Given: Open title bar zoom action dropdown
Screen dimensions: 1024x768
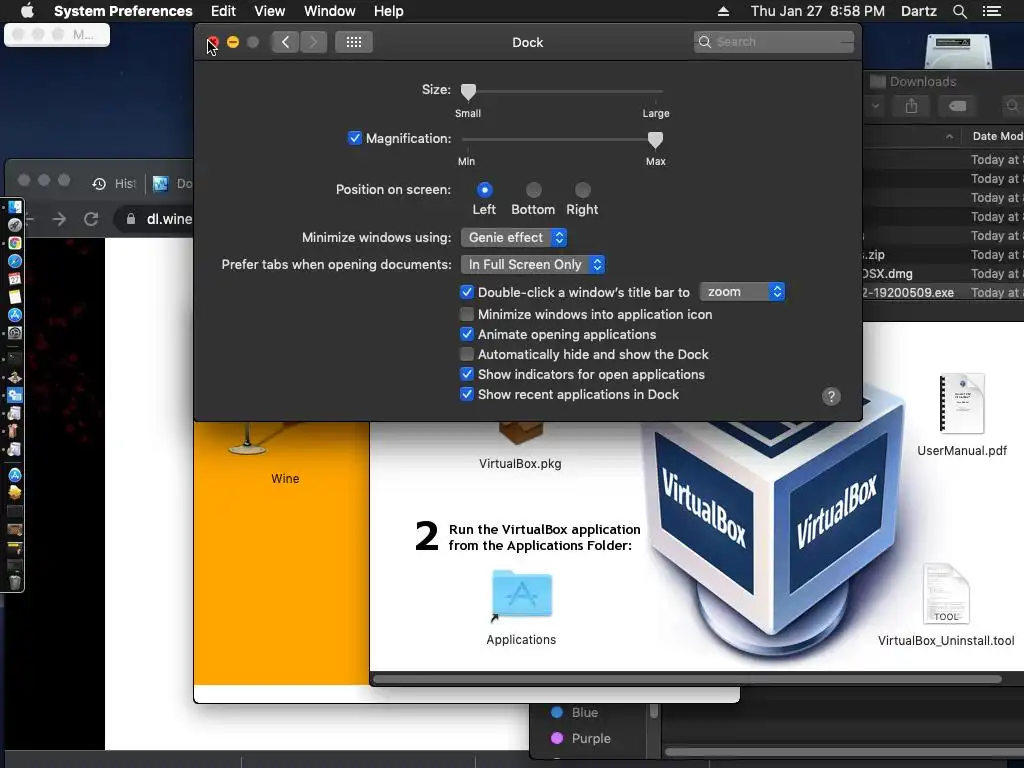Looking at the screenshot, I should point(742,292).
